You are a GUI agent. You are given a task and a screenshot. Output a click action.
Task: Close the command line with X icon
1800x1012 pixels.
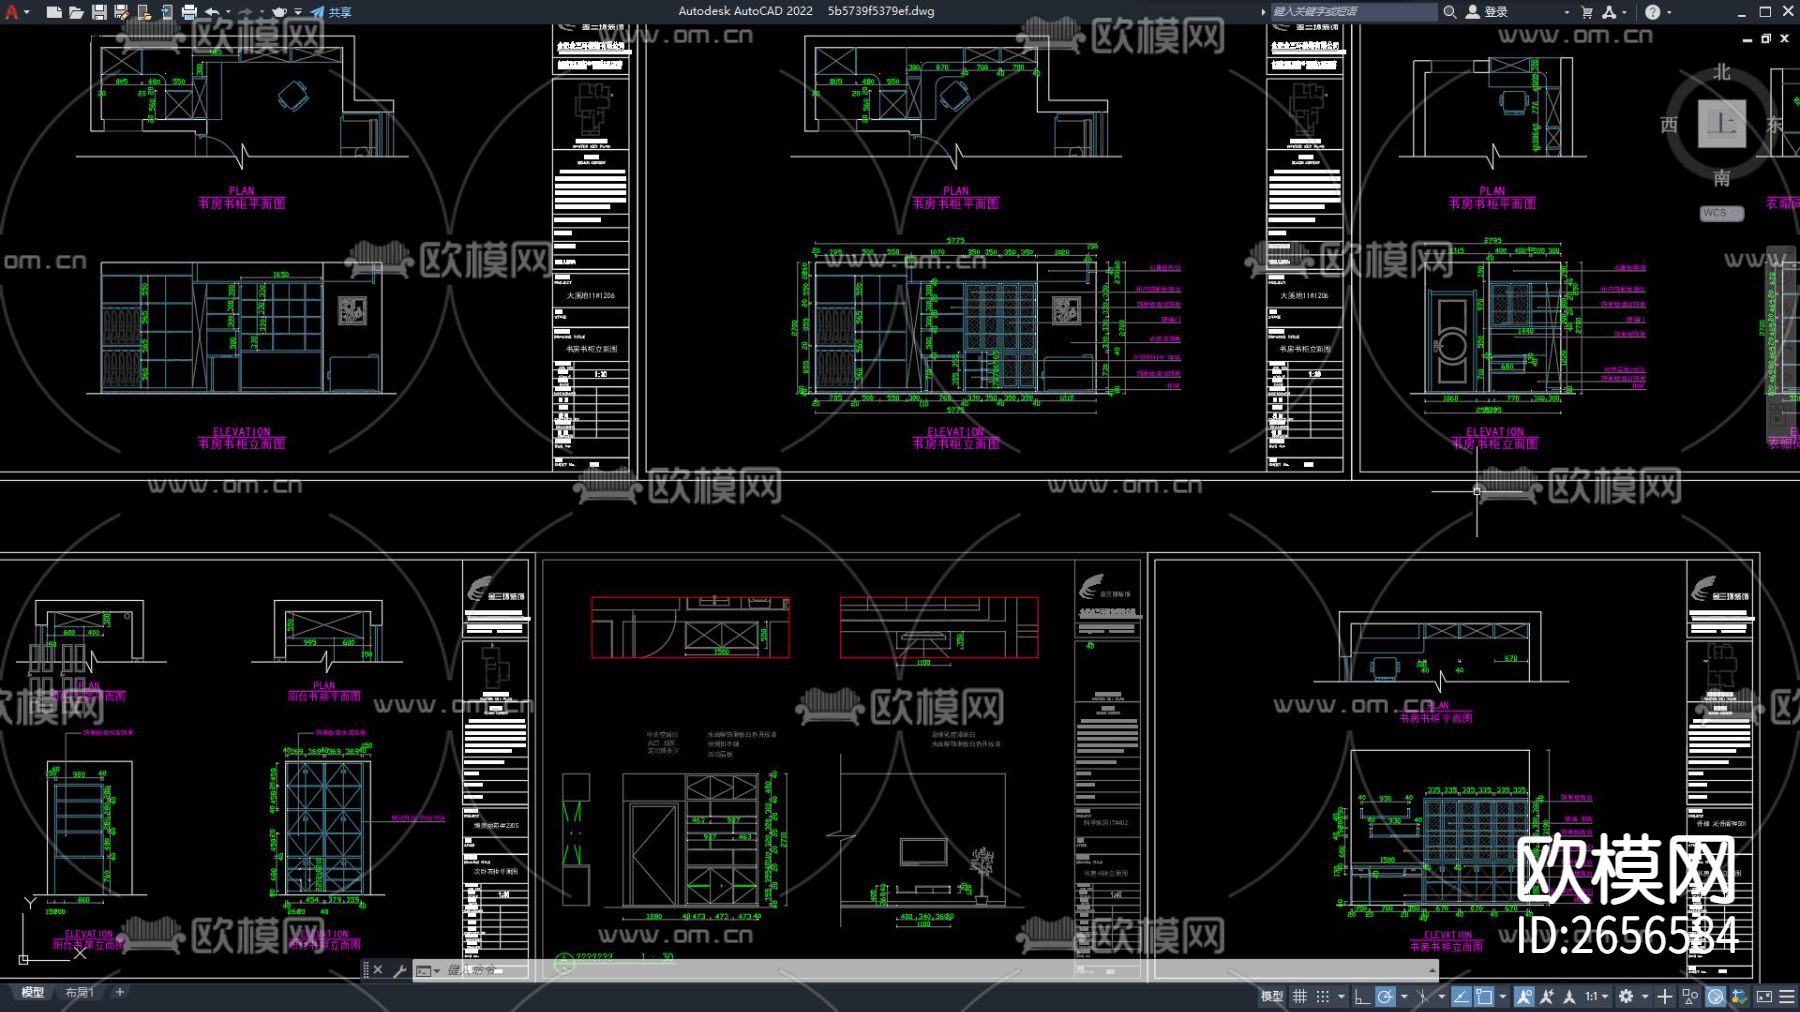378,970
